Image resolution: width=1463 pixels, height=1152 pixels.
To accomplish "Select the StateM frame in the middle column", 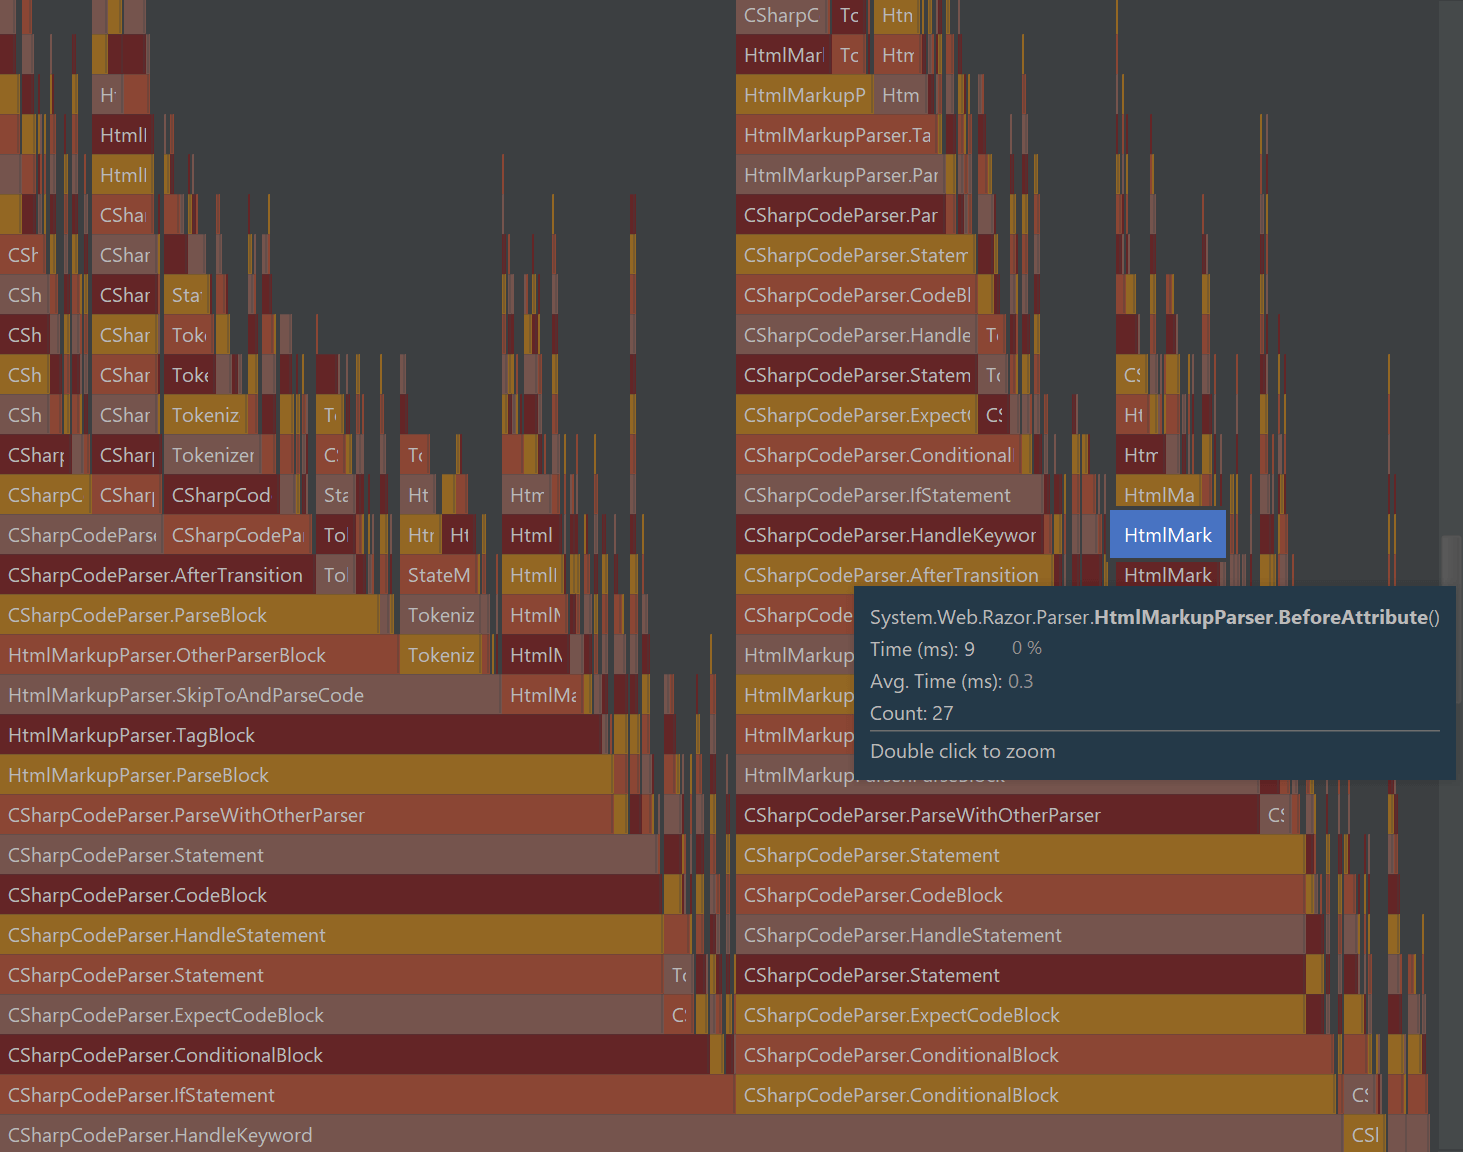I will pos(438,575).
